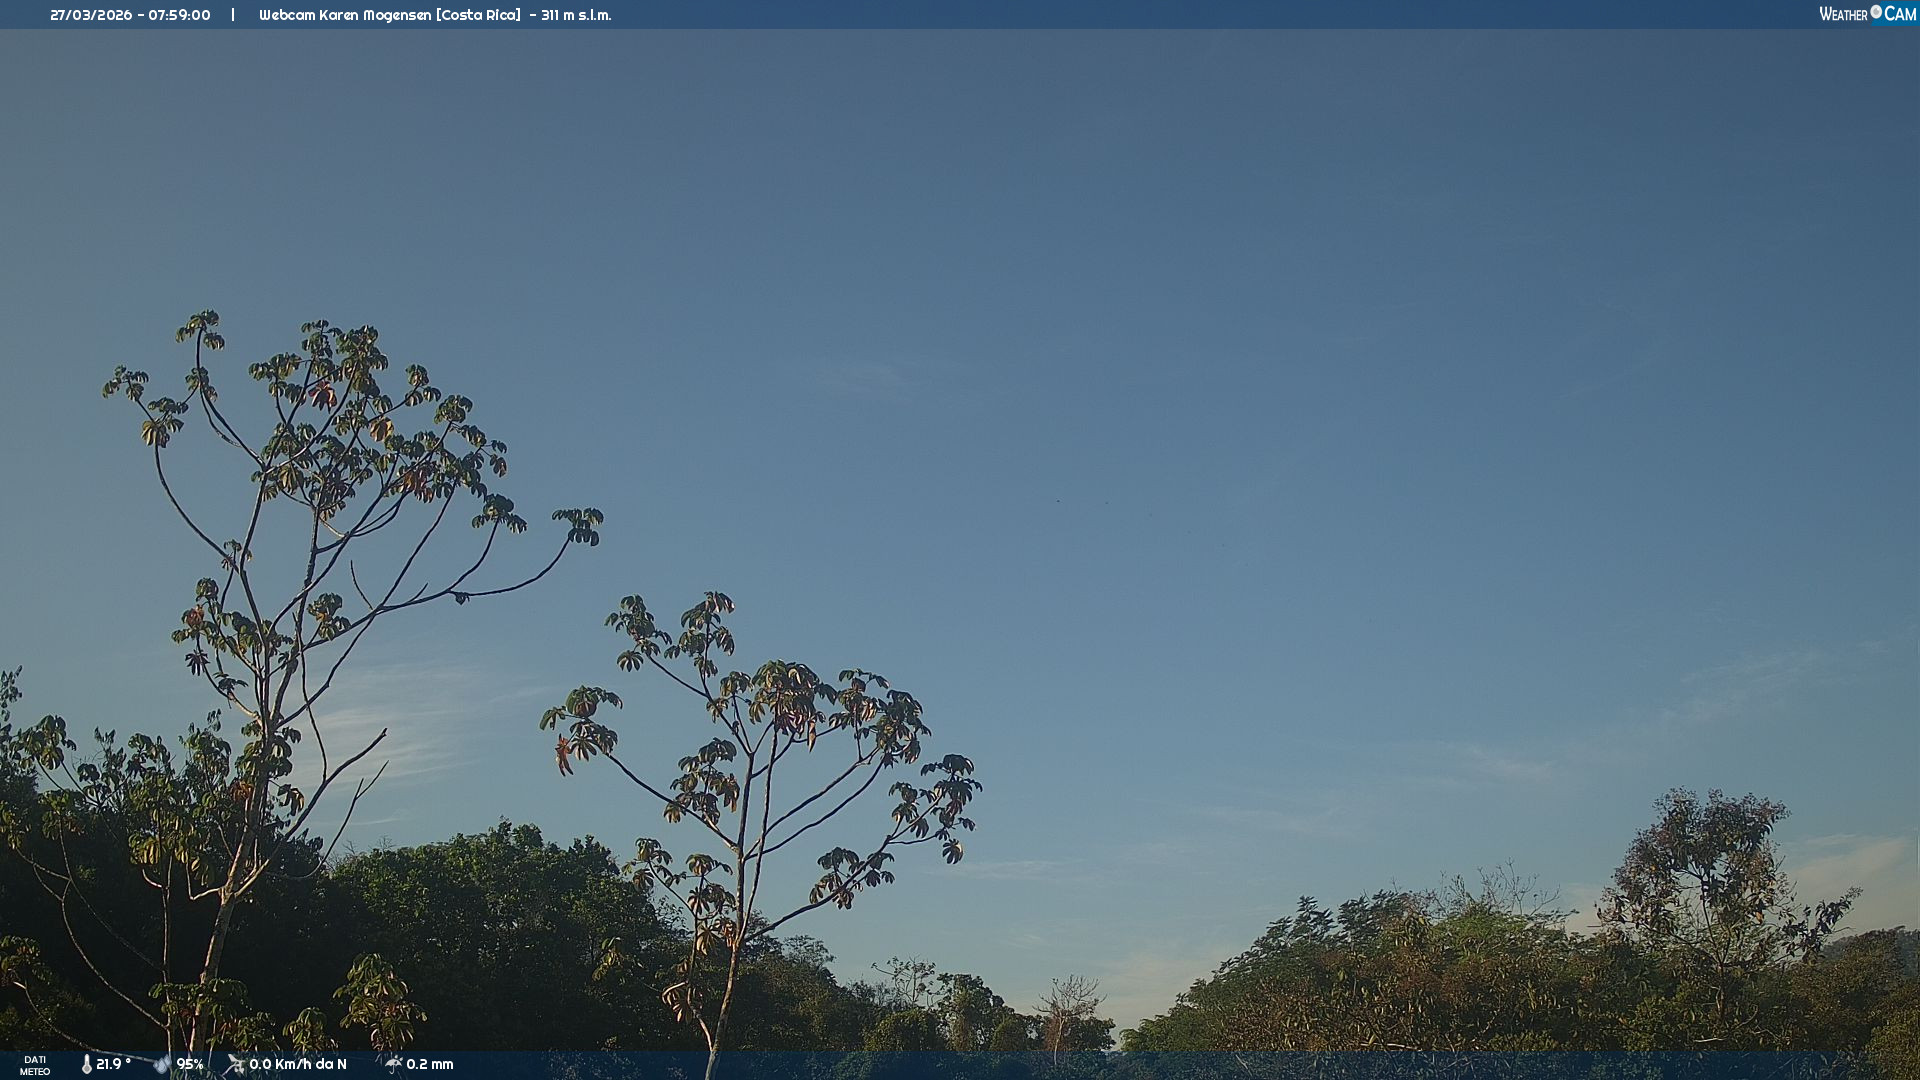Click the 311 m s.l.m. altitude text
This screenshot has width=1920, height=1080.
tap(576, 15)
